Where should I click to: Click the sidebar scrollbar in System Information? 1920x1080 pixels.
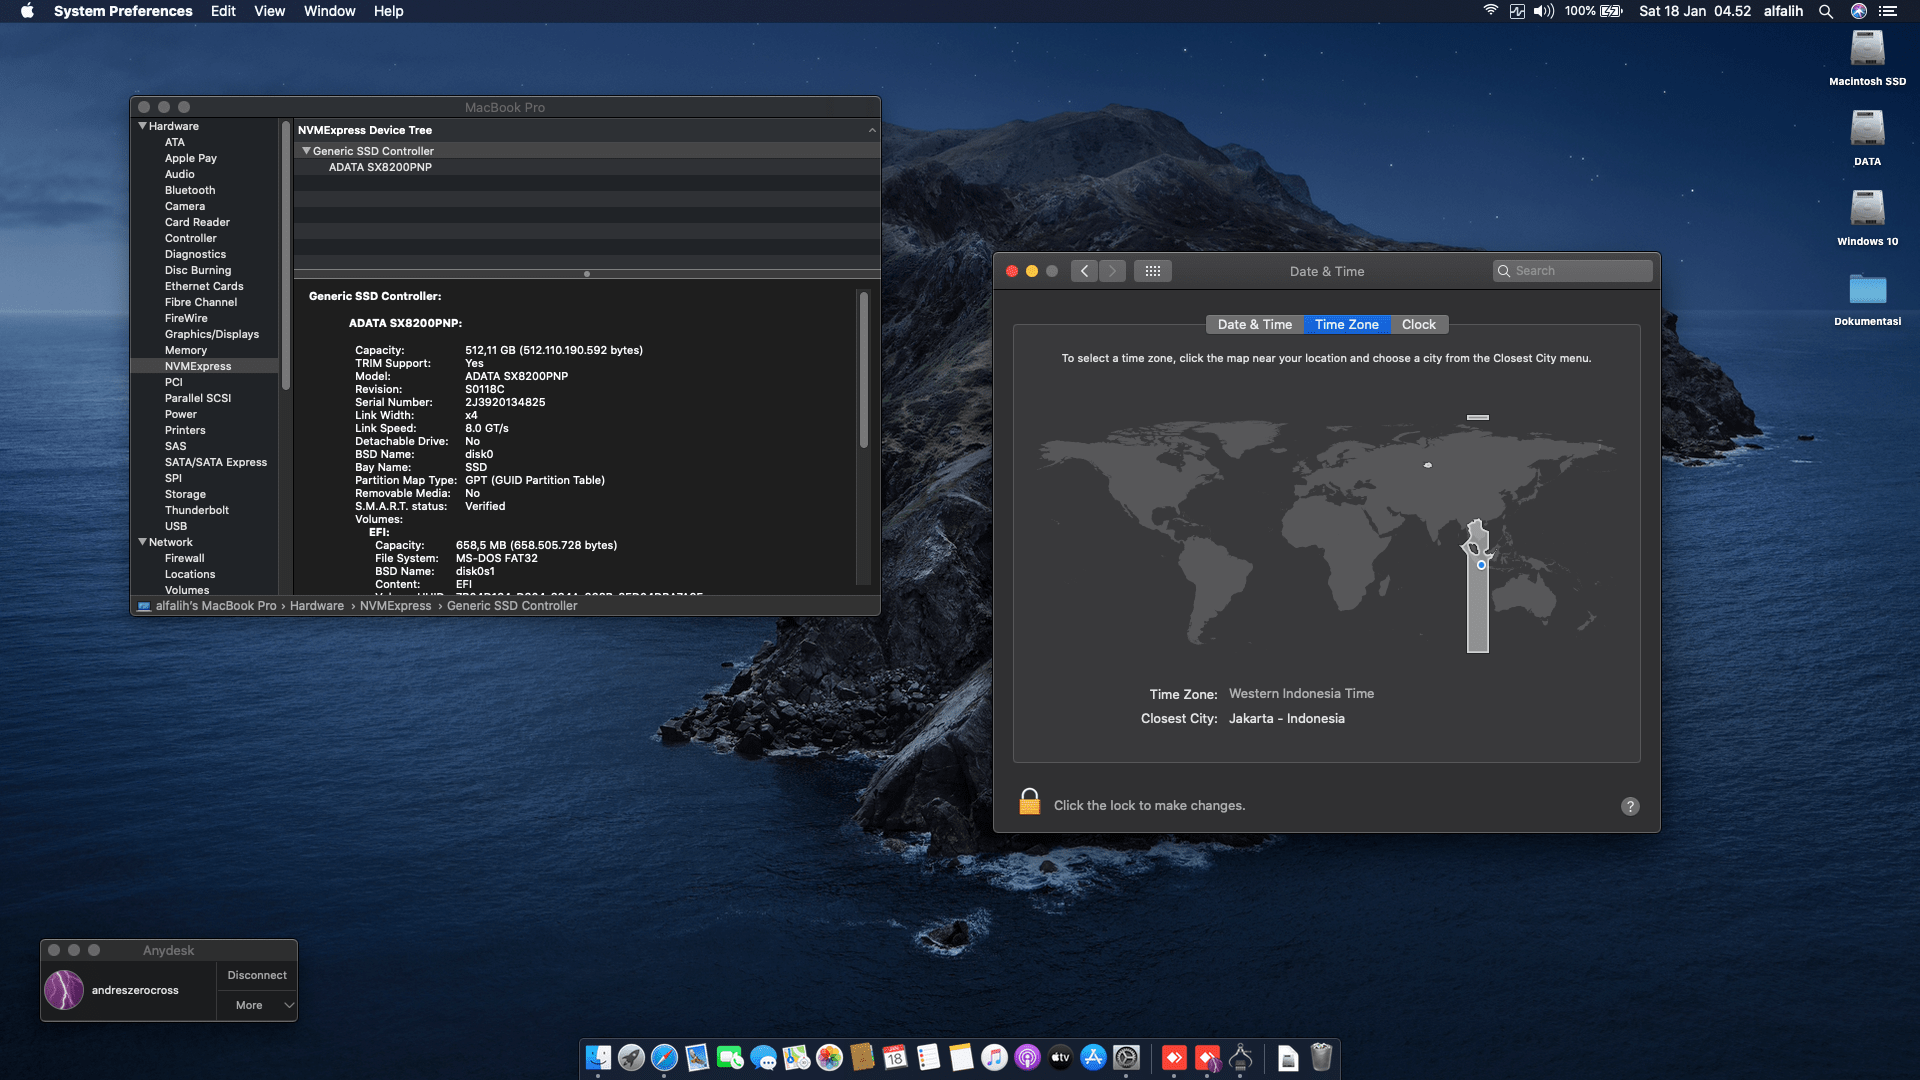click(x=286, y=256)
